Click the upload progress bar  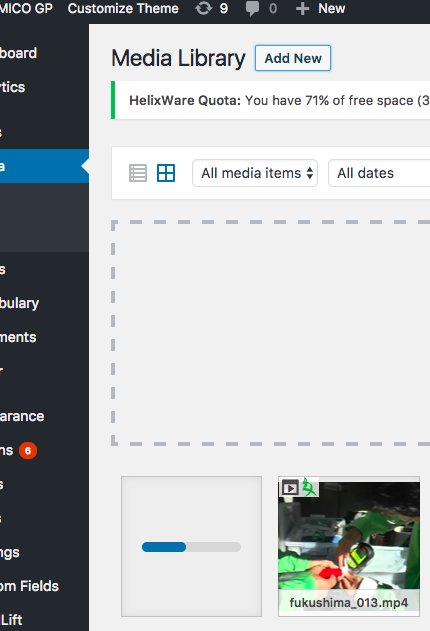(x=191, y=547)
